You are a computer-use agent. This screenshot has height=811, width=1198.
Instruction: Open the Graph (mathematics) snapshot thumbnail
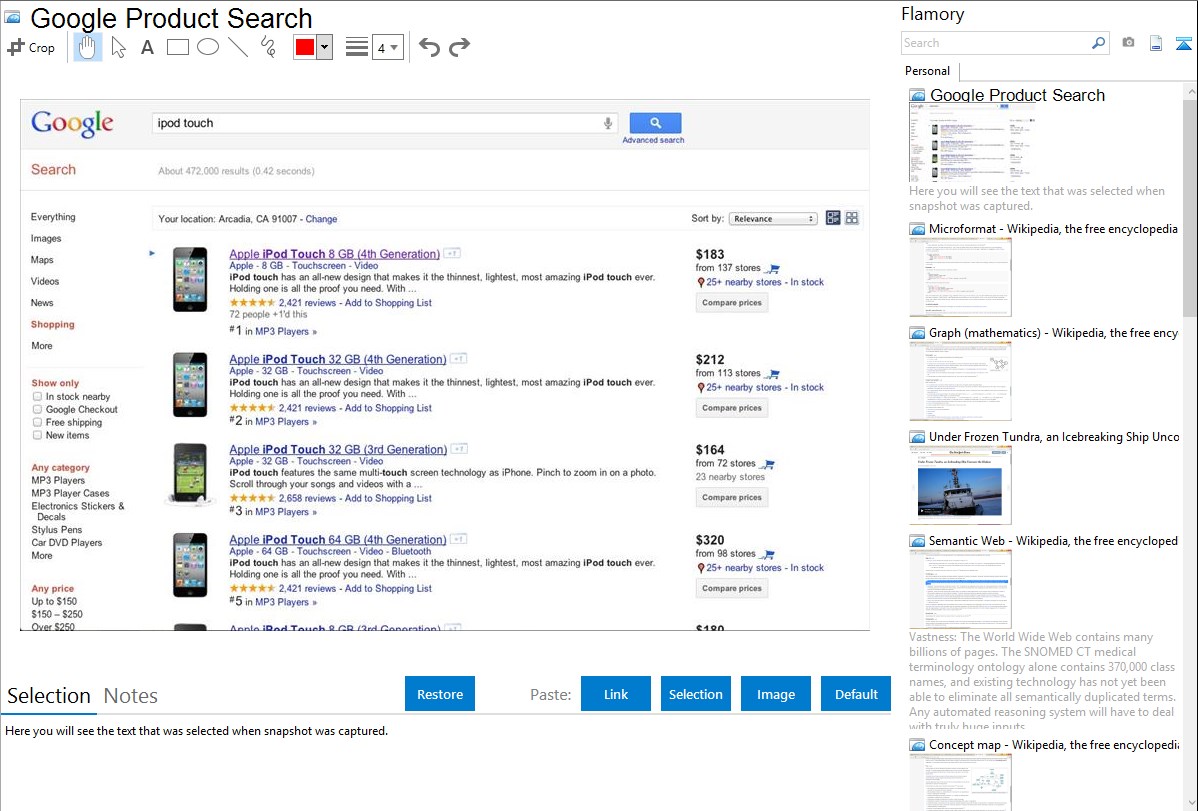click(x=960, y=381)
